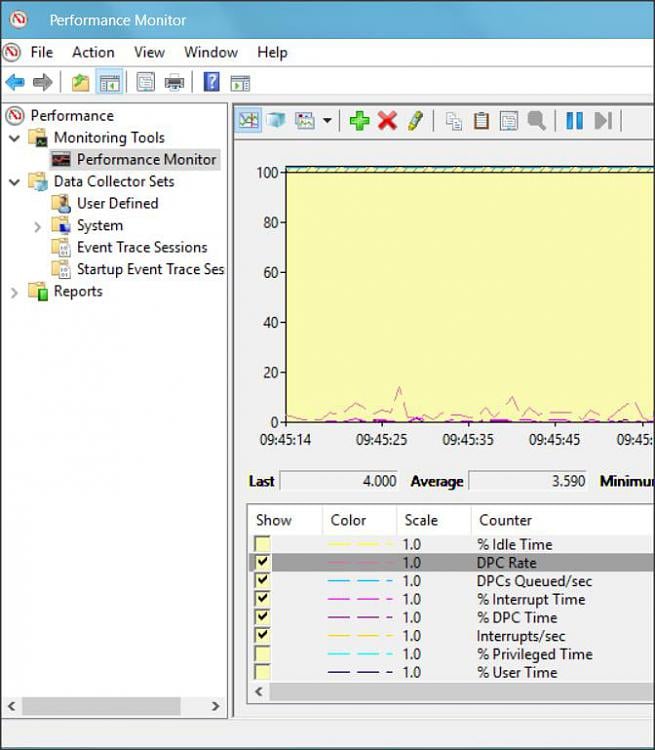Click the % User Time color line sample
The width and height of the screenshot is (655, 750).
(360, 672)
